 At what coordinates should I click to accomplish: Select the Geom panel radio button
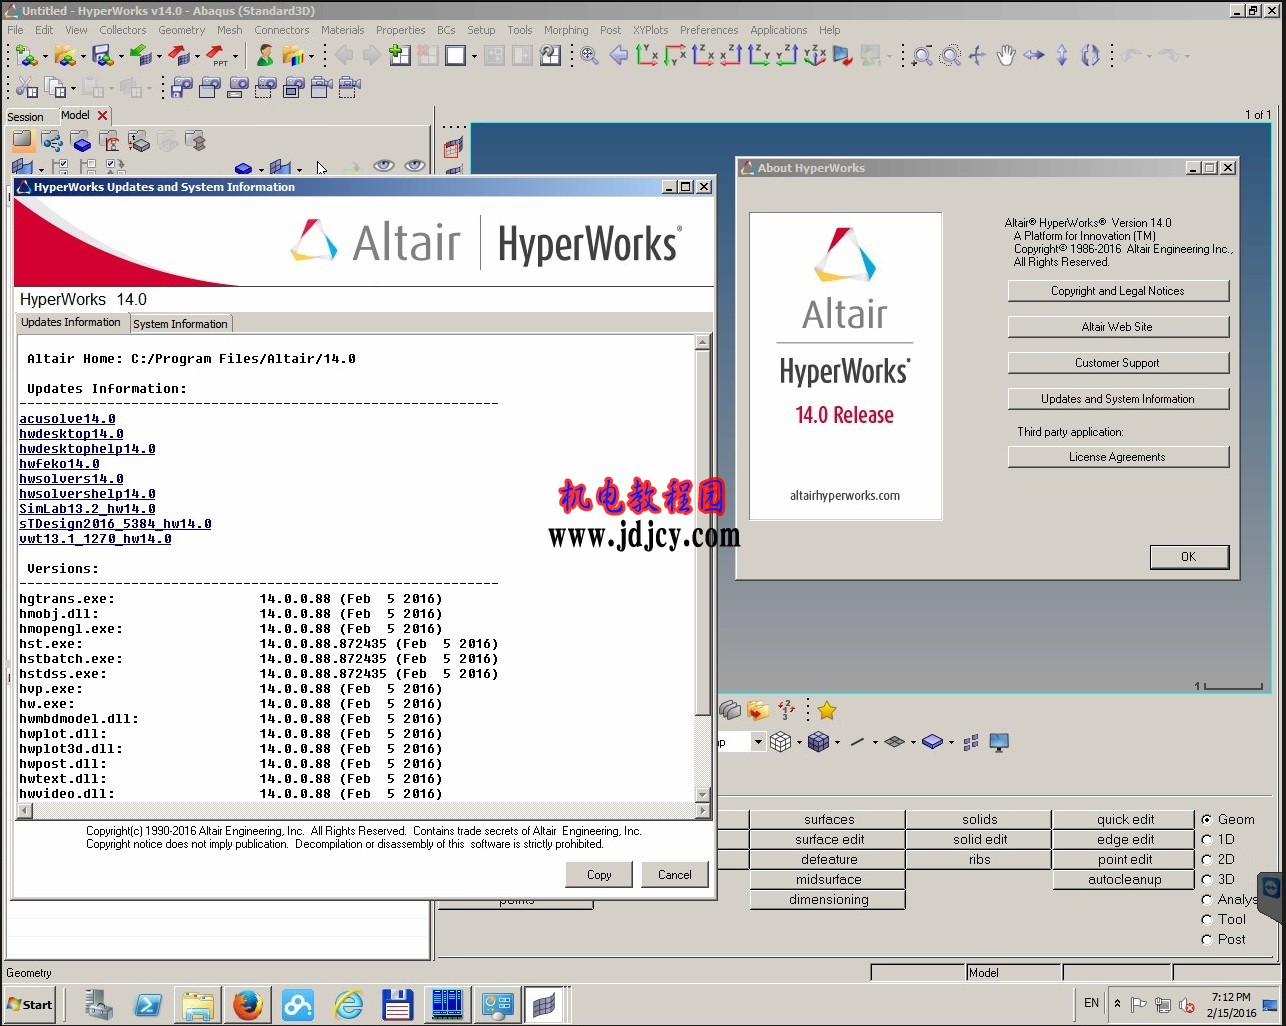[1207, 819]
